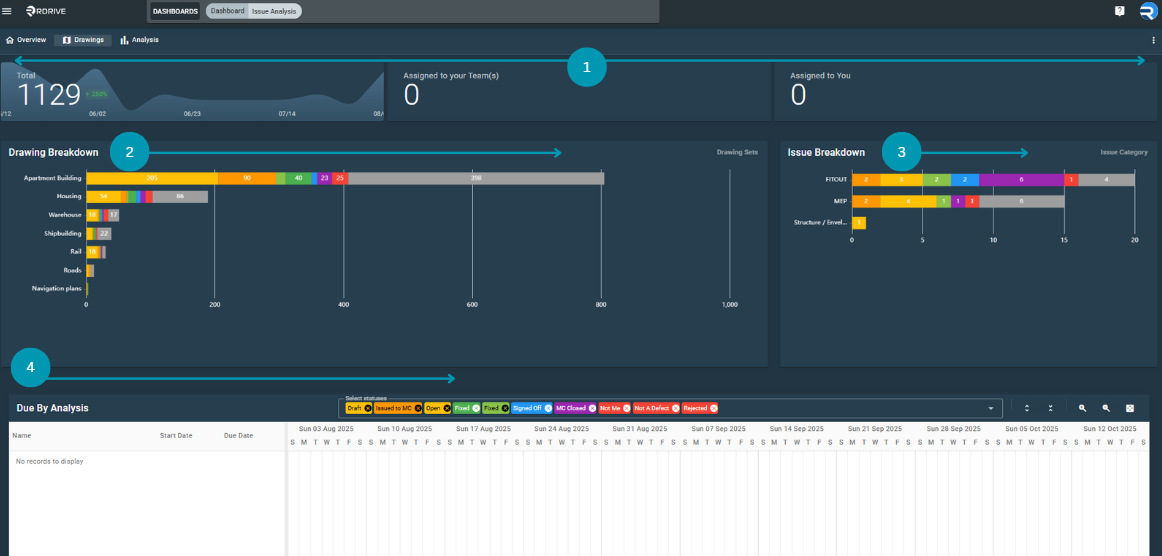Remove the Signed Off status chip
The width and height of the screenshot is (1162, 556).
pos(548,408)
